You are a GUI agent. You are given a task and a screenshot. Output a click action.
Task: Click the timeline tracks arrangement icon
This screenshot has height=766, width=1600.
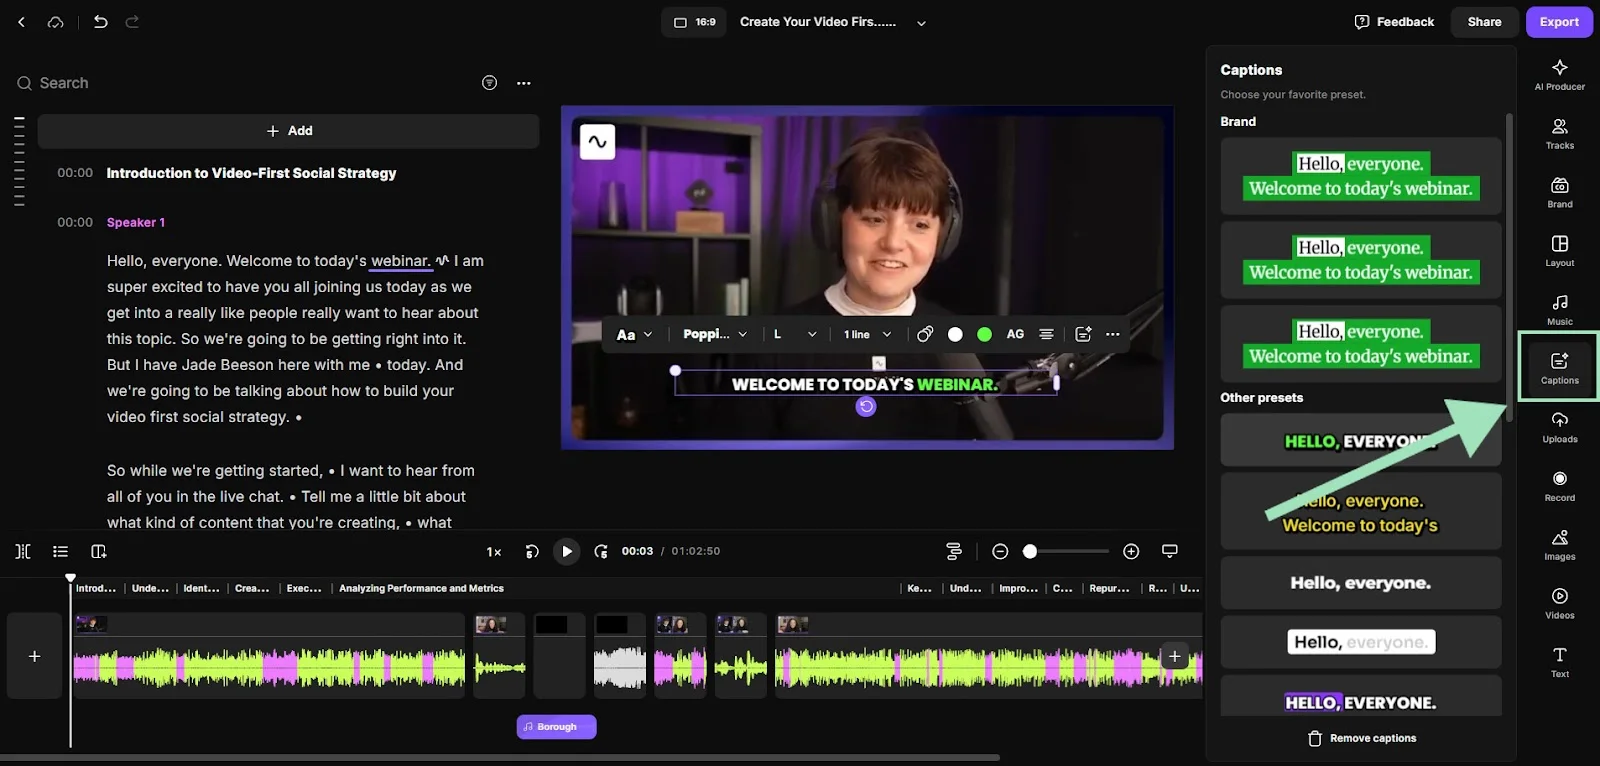click(x=953, y=551)
